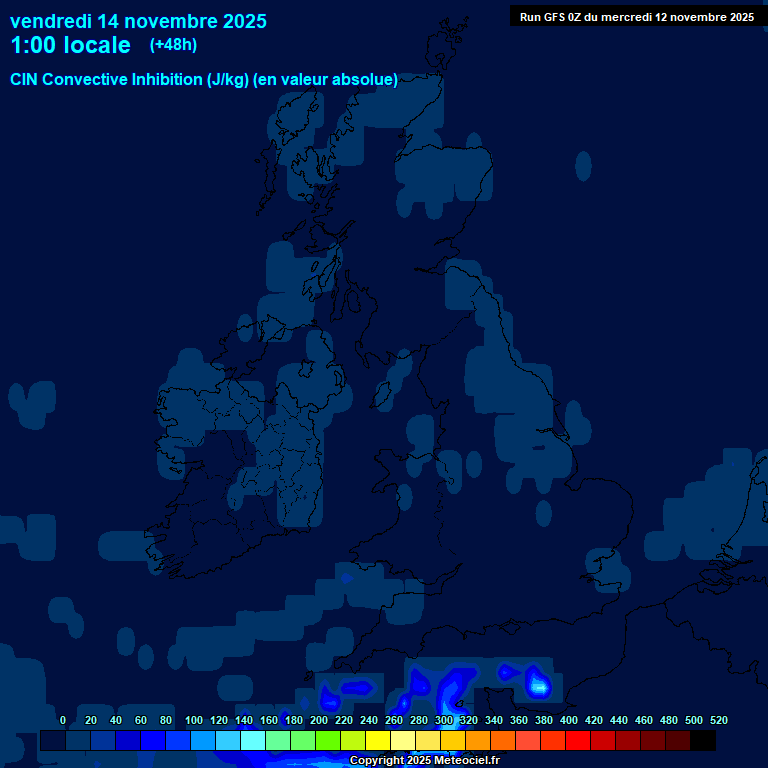Image resolution: width=768 pixels, height=768 pixels.
Task: Select the cyan 140 legend swatch
Action: [x=253, y=741]
